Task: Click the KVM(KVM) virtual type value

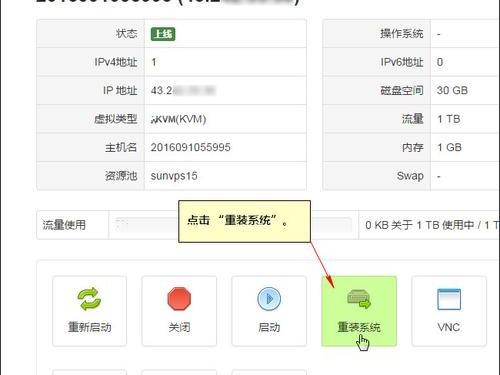Action: [x=178, y=119]
